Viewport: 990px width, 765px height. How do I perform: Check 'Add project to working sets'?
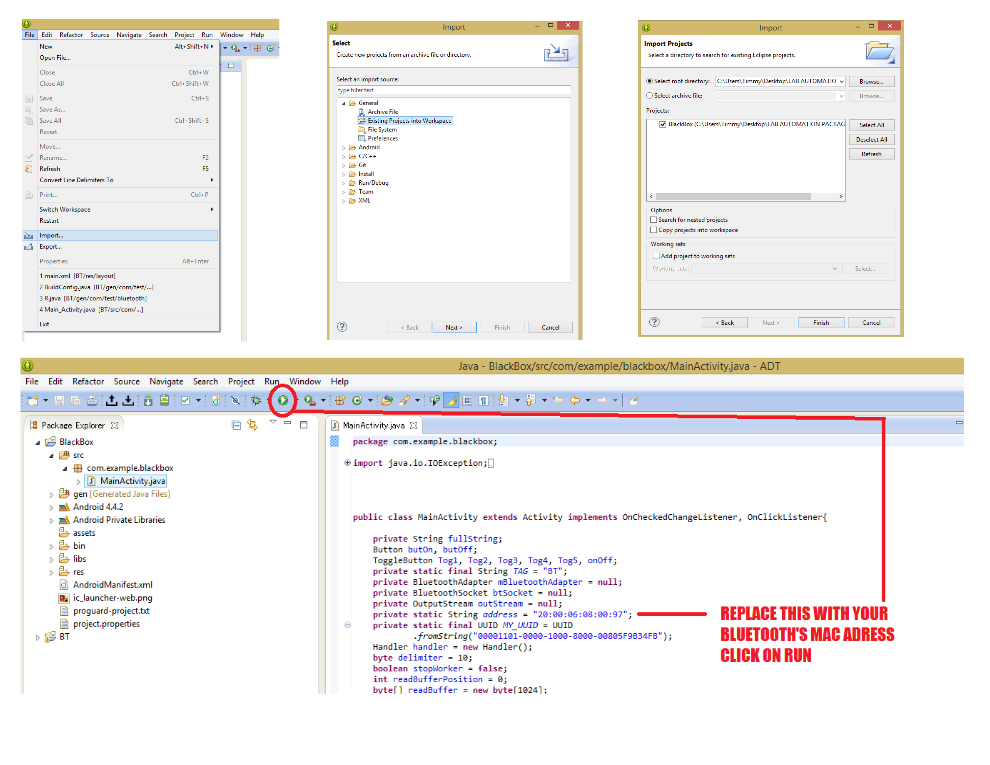(656, 256)
